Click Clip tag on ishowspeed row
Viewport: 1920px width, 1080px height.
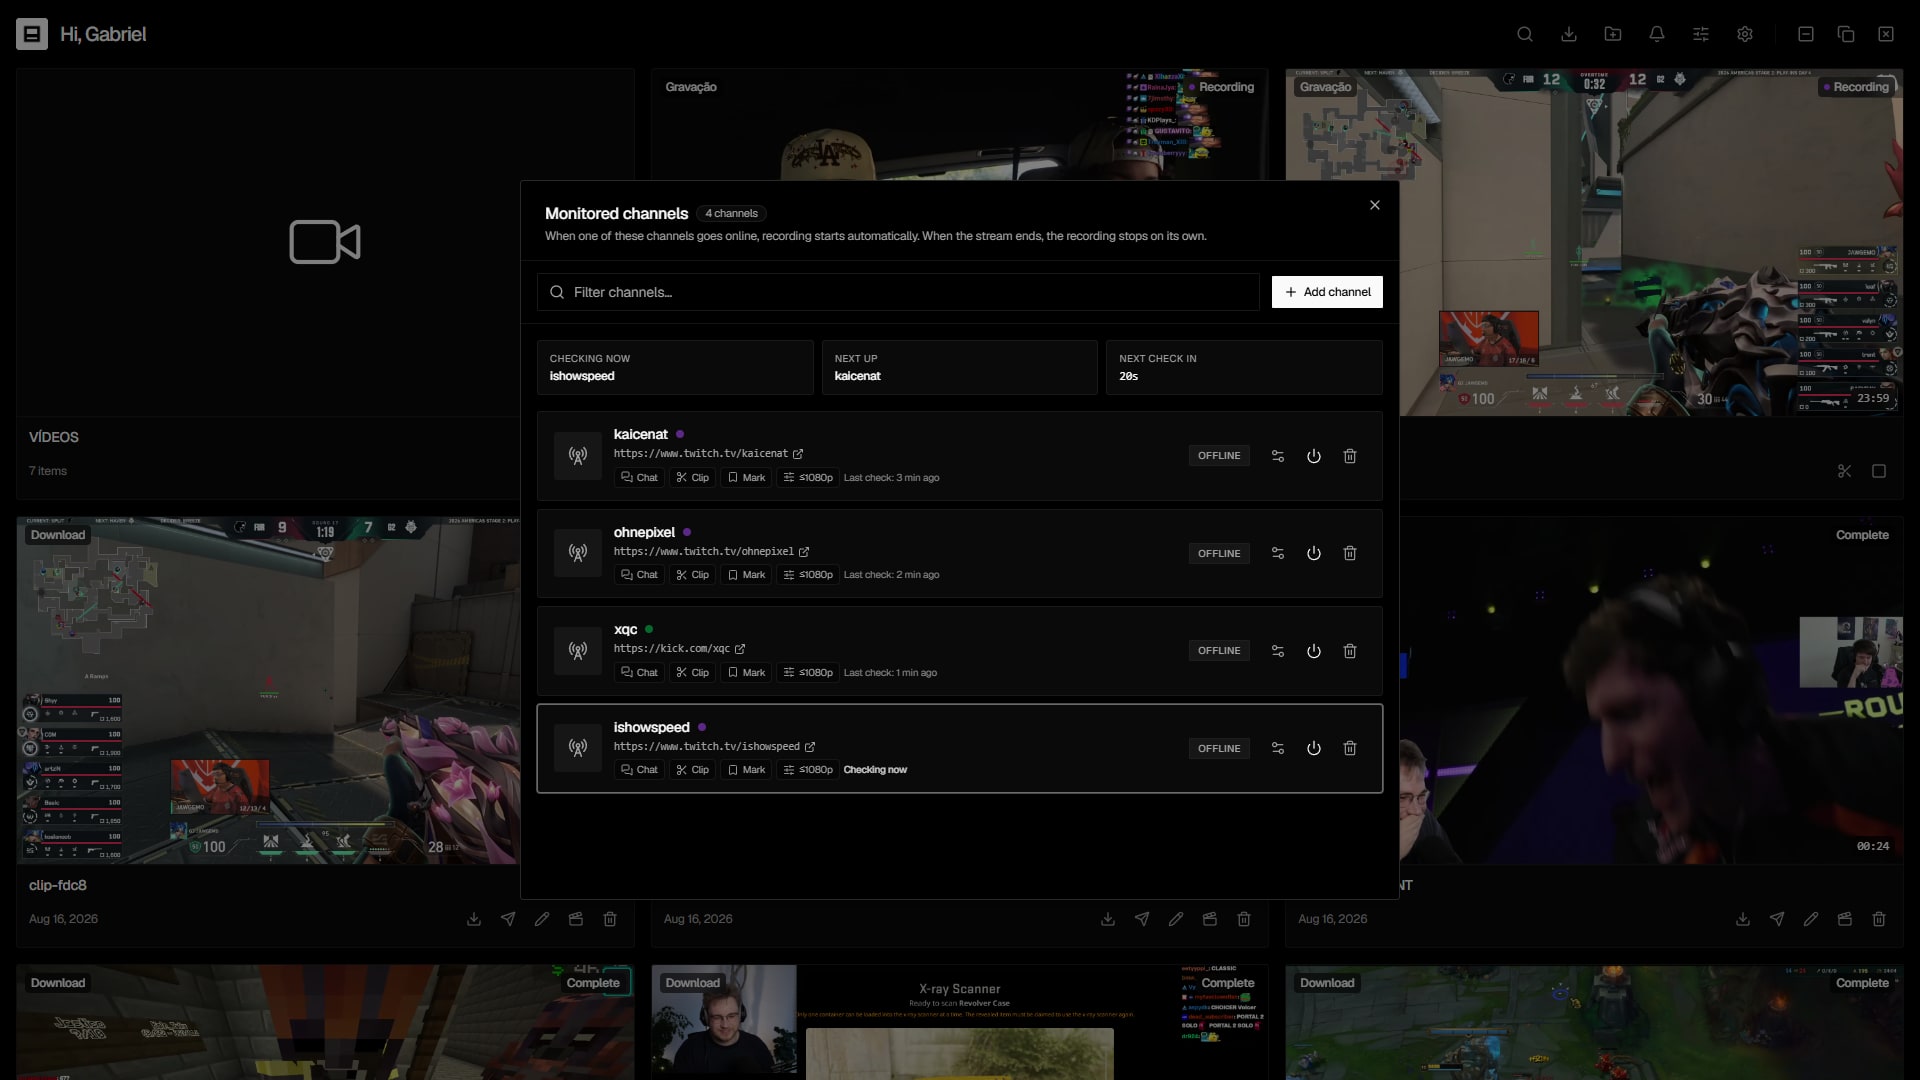[x=692, y=770]
